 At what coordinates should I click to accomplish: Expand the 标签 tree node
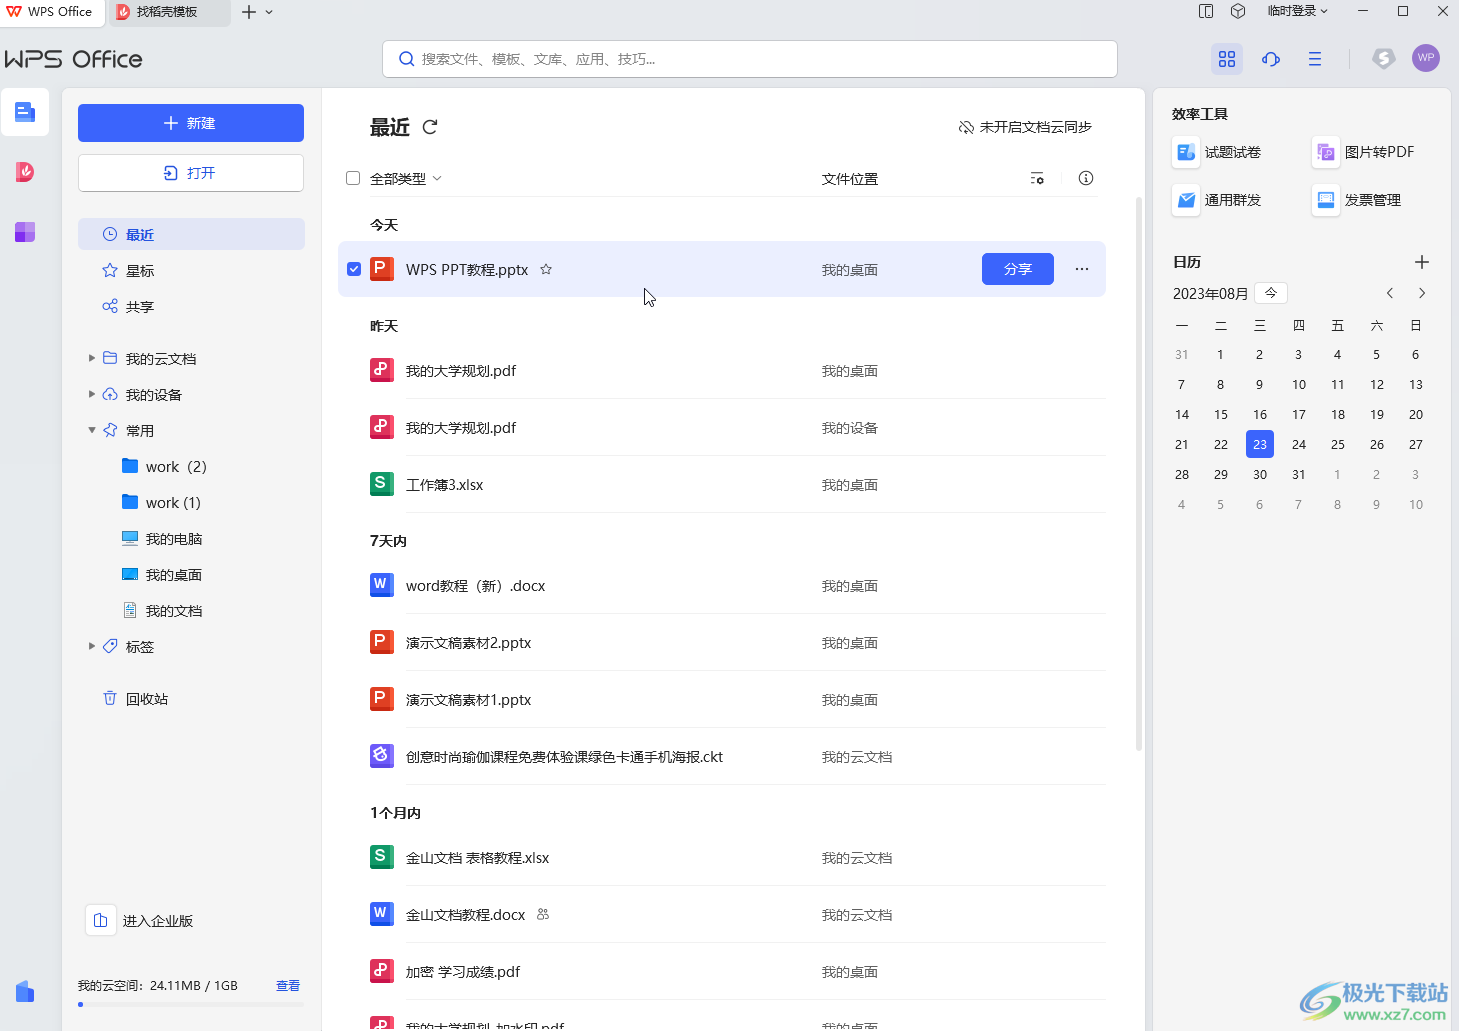92,646
